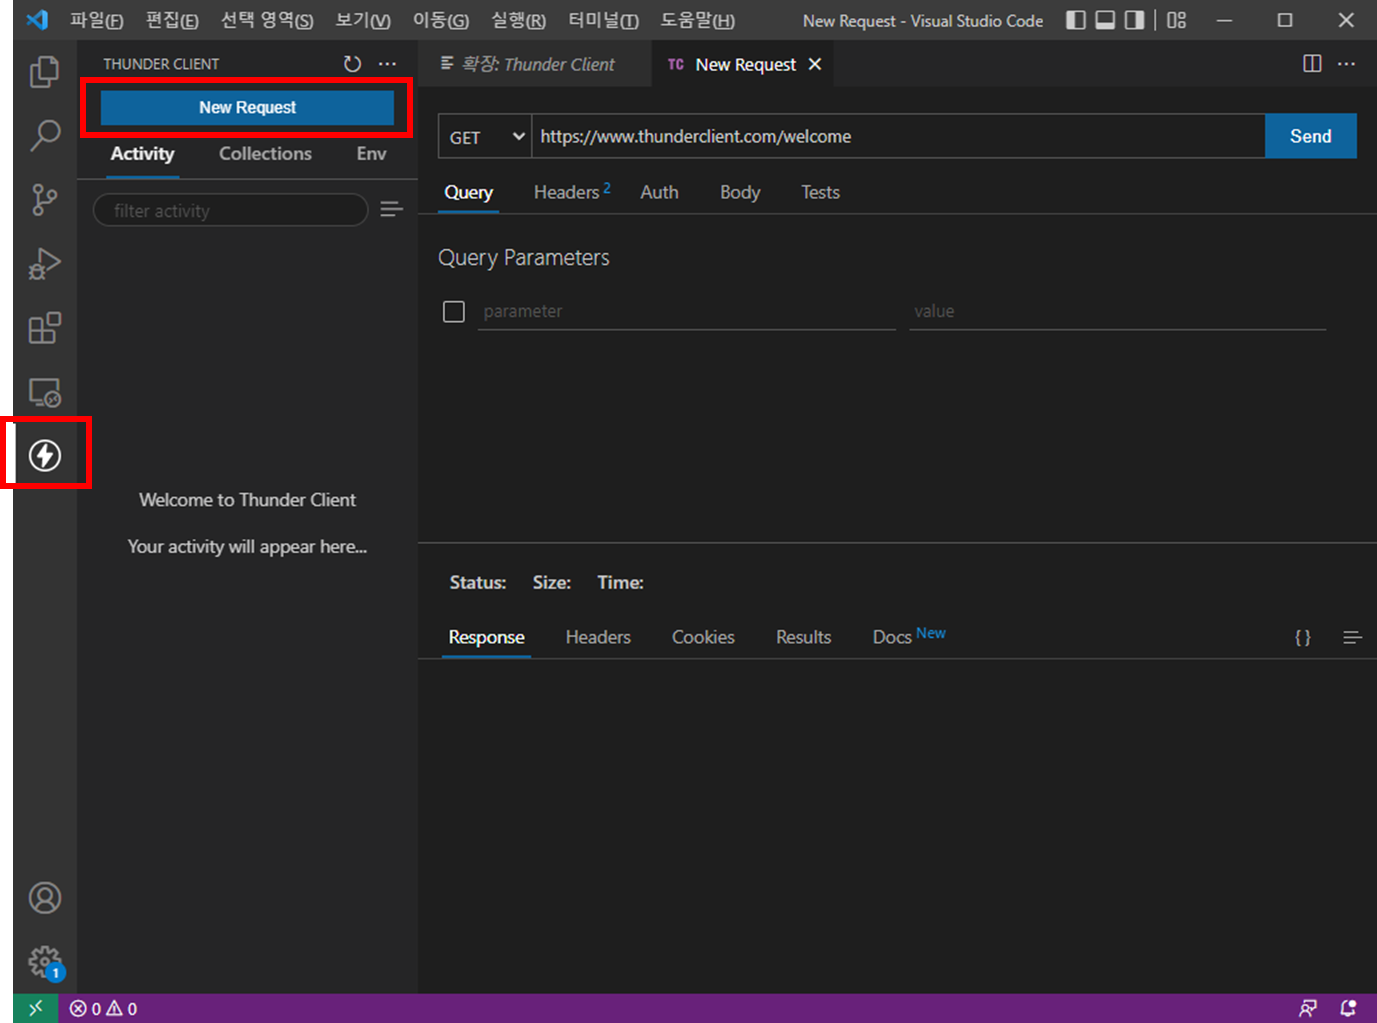This screenshot has width=1377, height=1023.
Task: Open the GET method dropdown
Action: coord(484,136)
